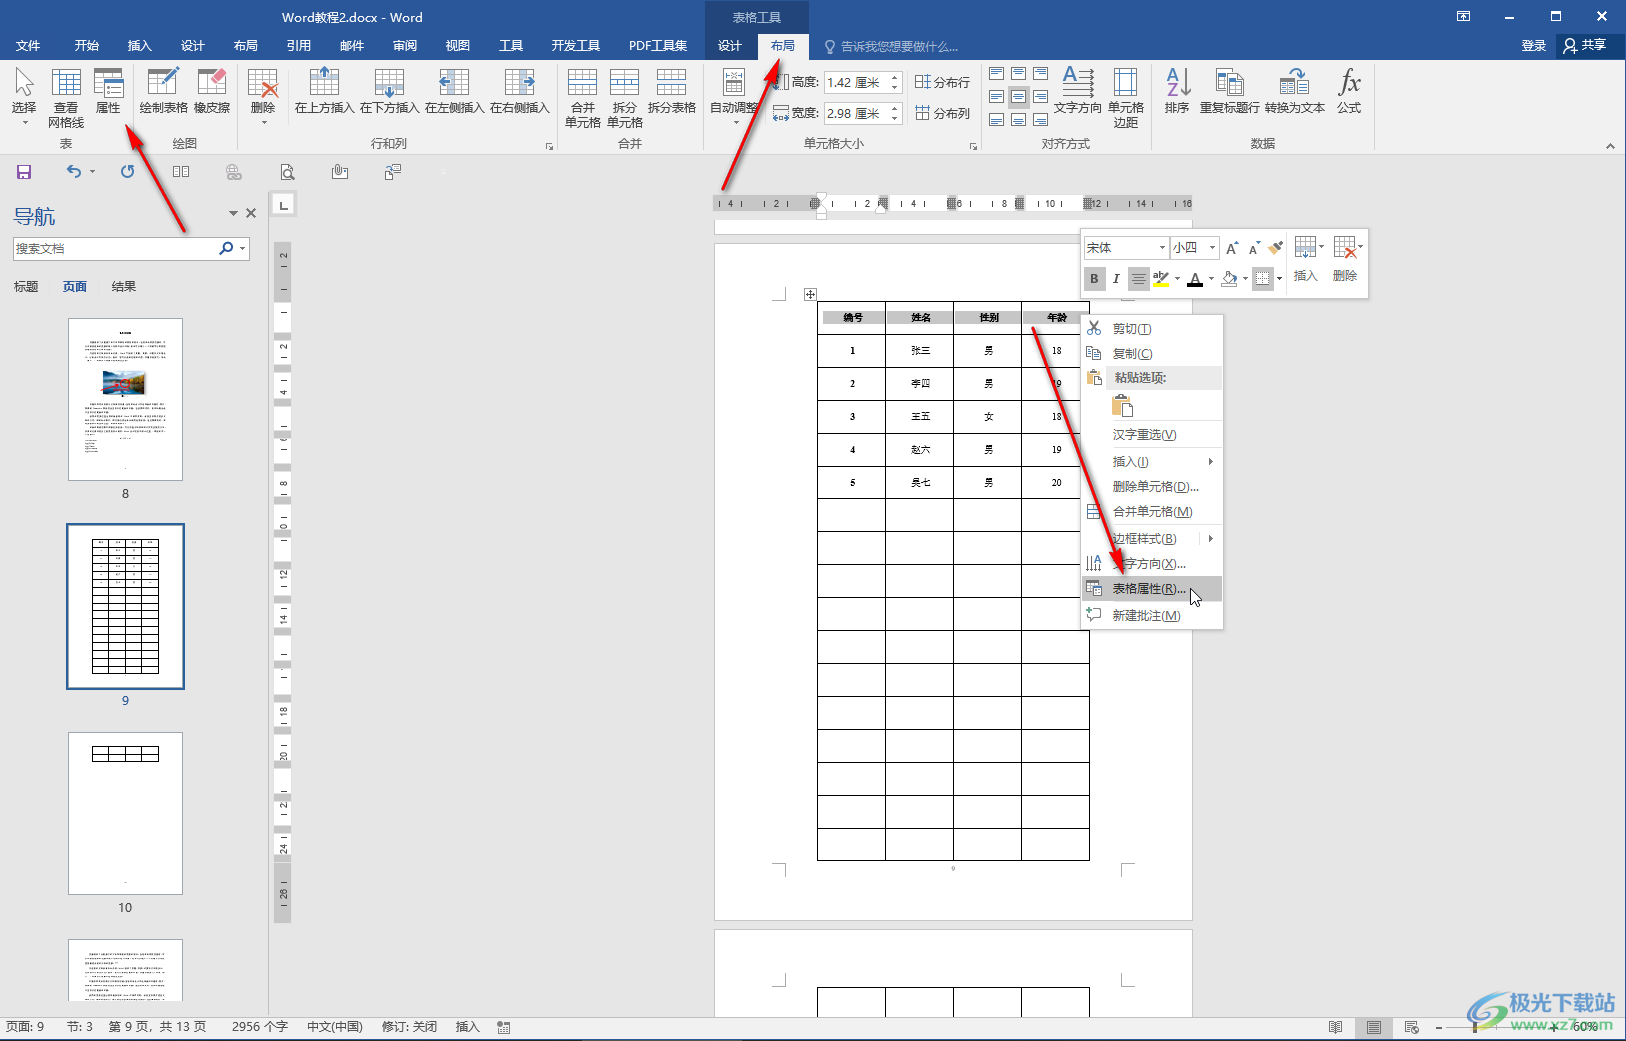This screenshot has width=1626, height=1041.
Task: Click the Search document (搜索文档) field
Action: [x=114, y=249]
